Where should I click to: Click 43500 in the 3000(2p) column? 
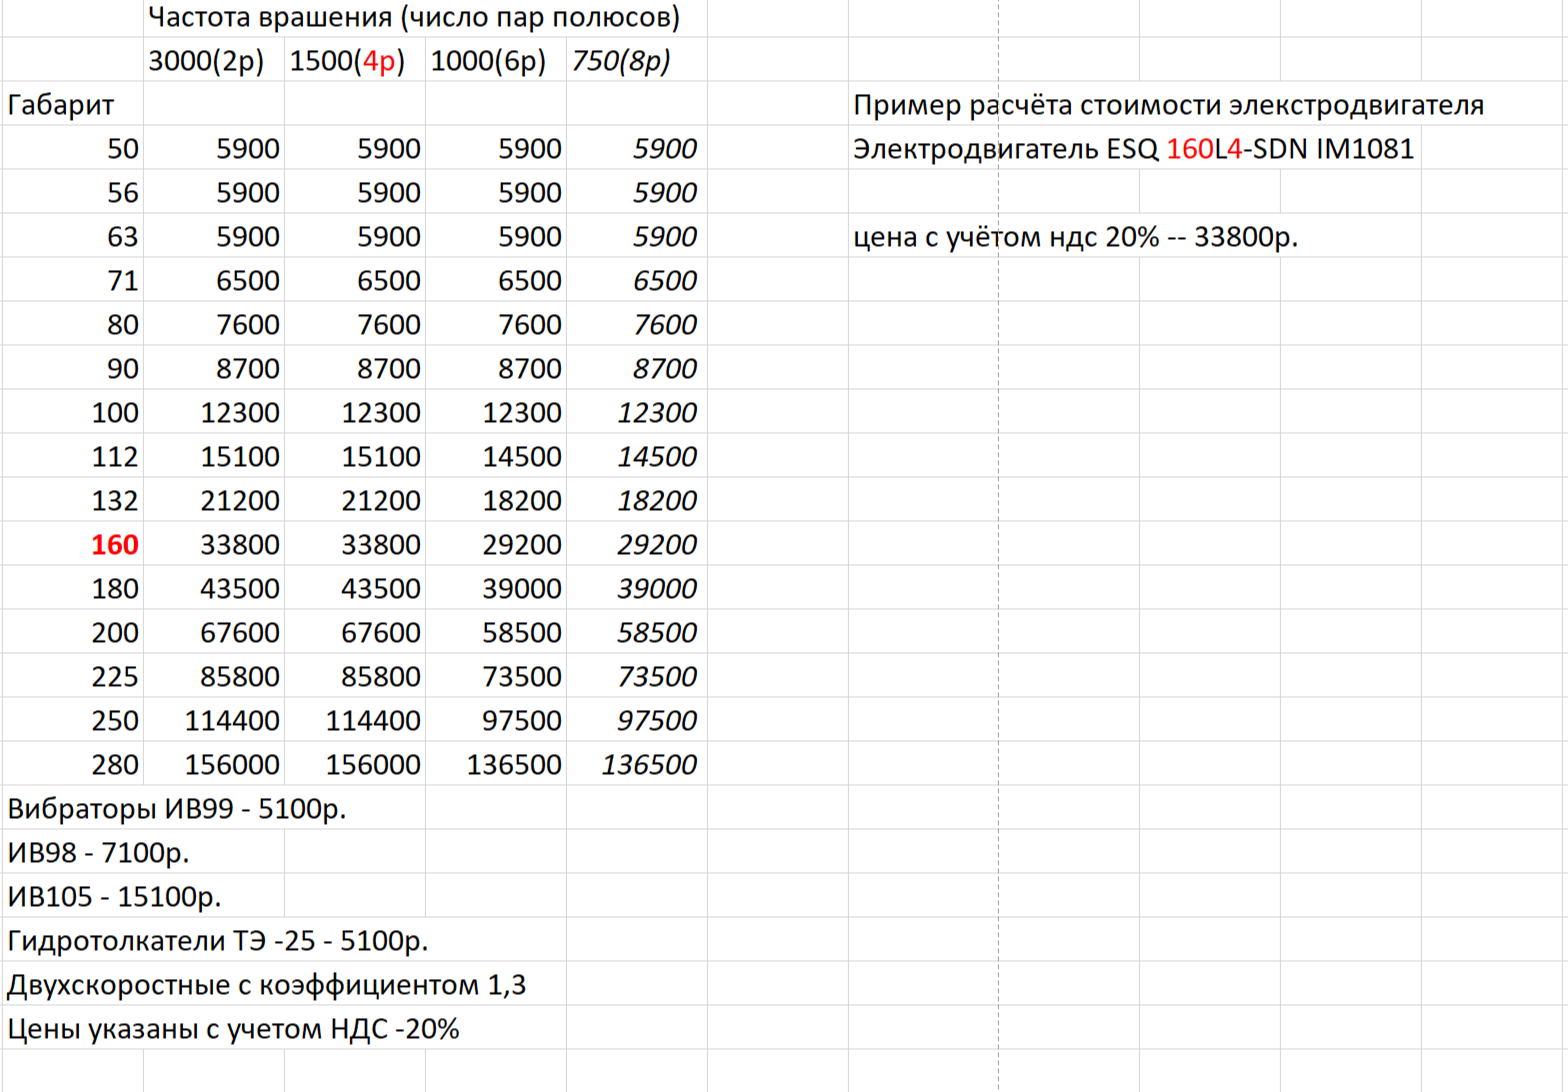(239, 589)
